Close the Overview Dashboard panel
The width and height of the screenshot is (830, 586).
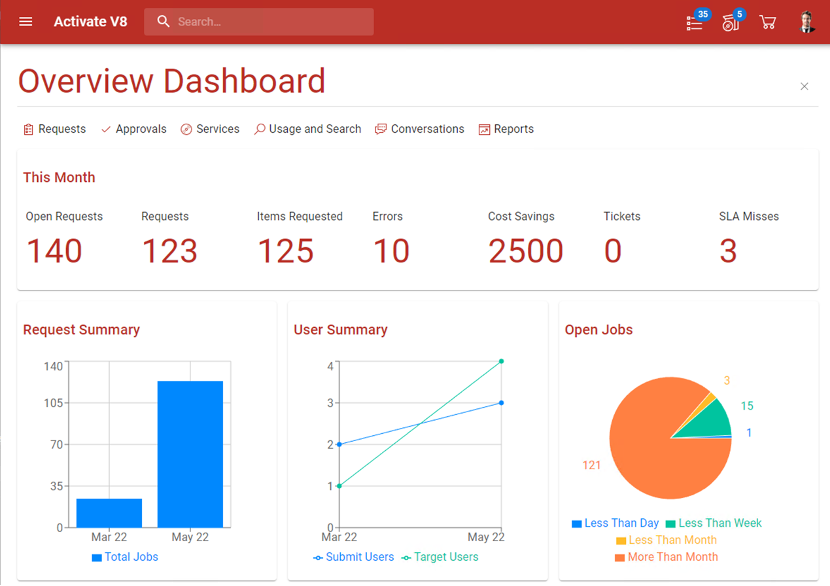click(x=804, y=86)
